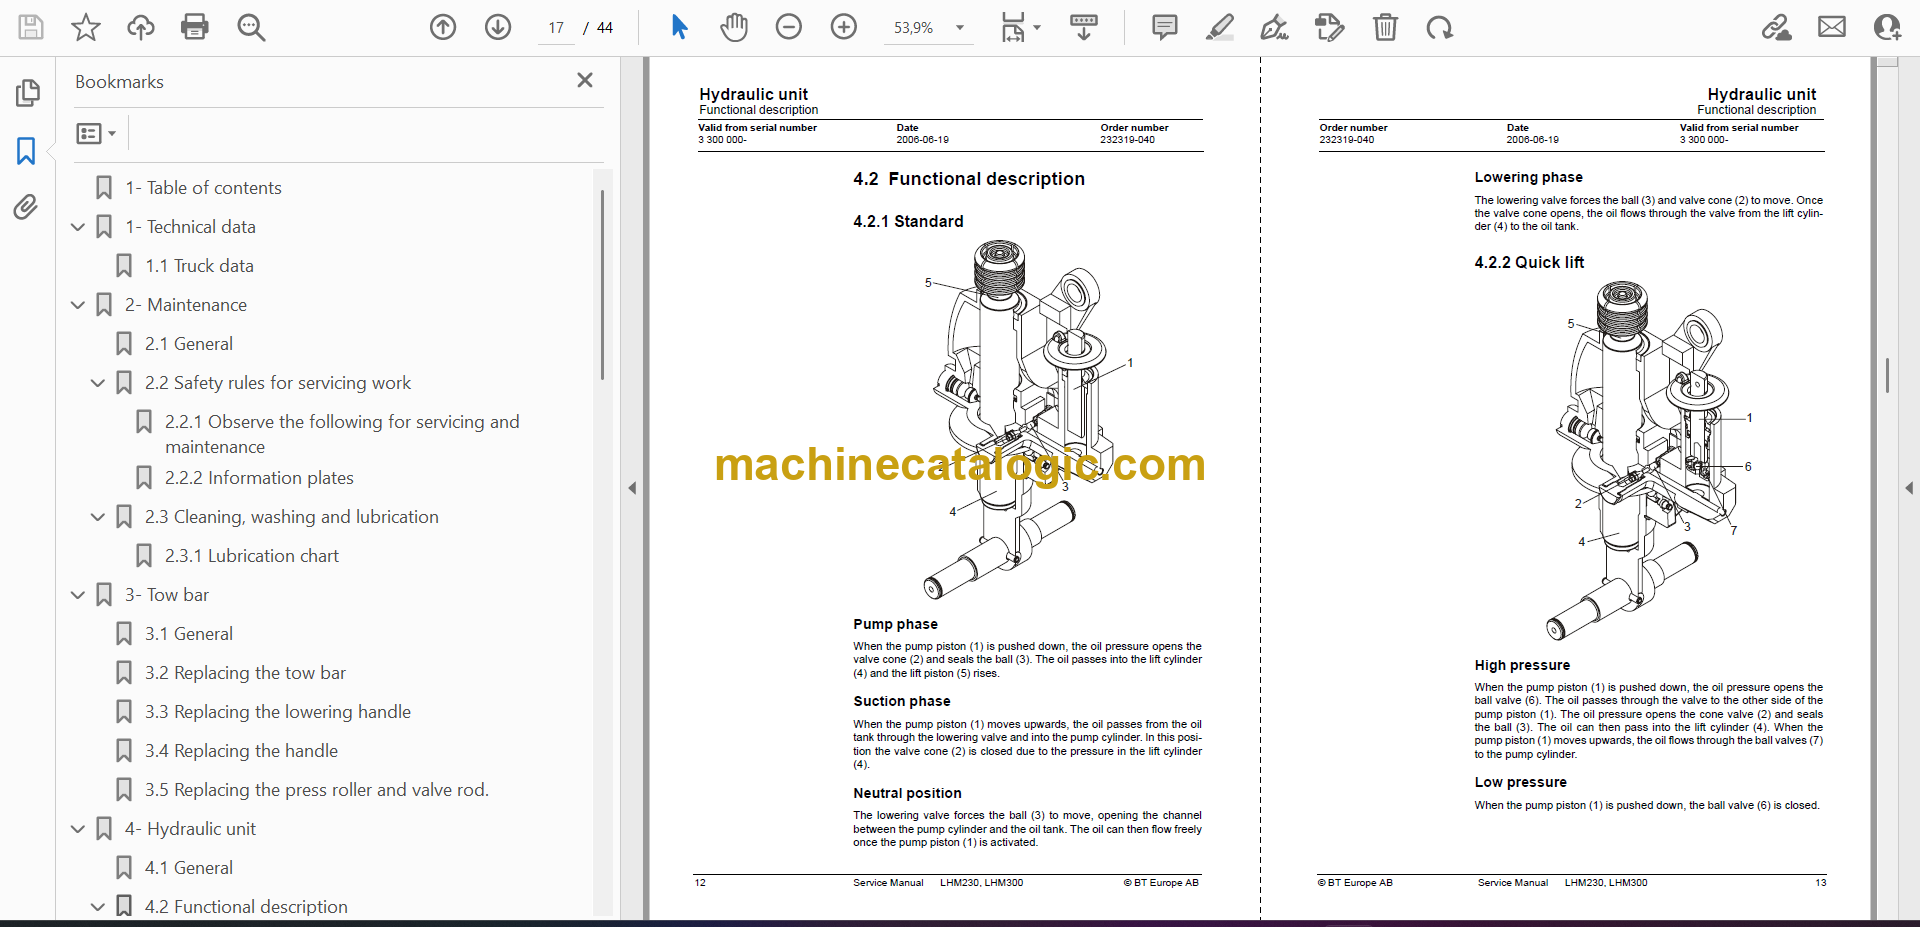Click the trash delete icon
This screenshot has height=927, width=1920.
[x=1385, y=27]
